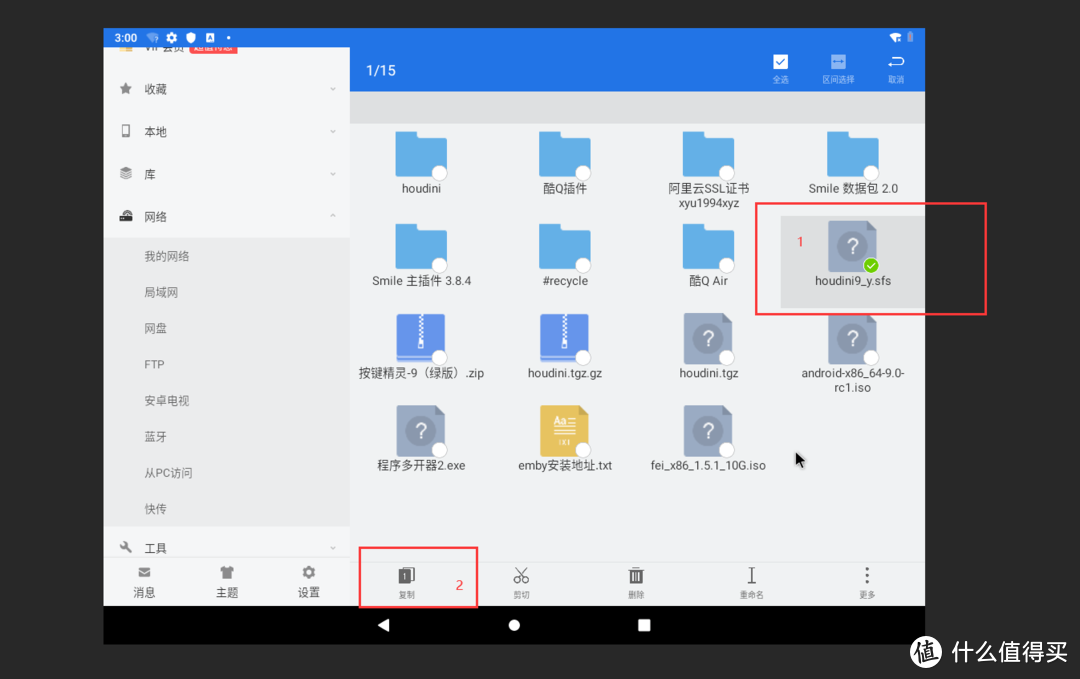The image size is (1080, 679).
Task: Tick the selection circle on fei_x86_1.5.1_10G.iso
Action: click(727, 449)
